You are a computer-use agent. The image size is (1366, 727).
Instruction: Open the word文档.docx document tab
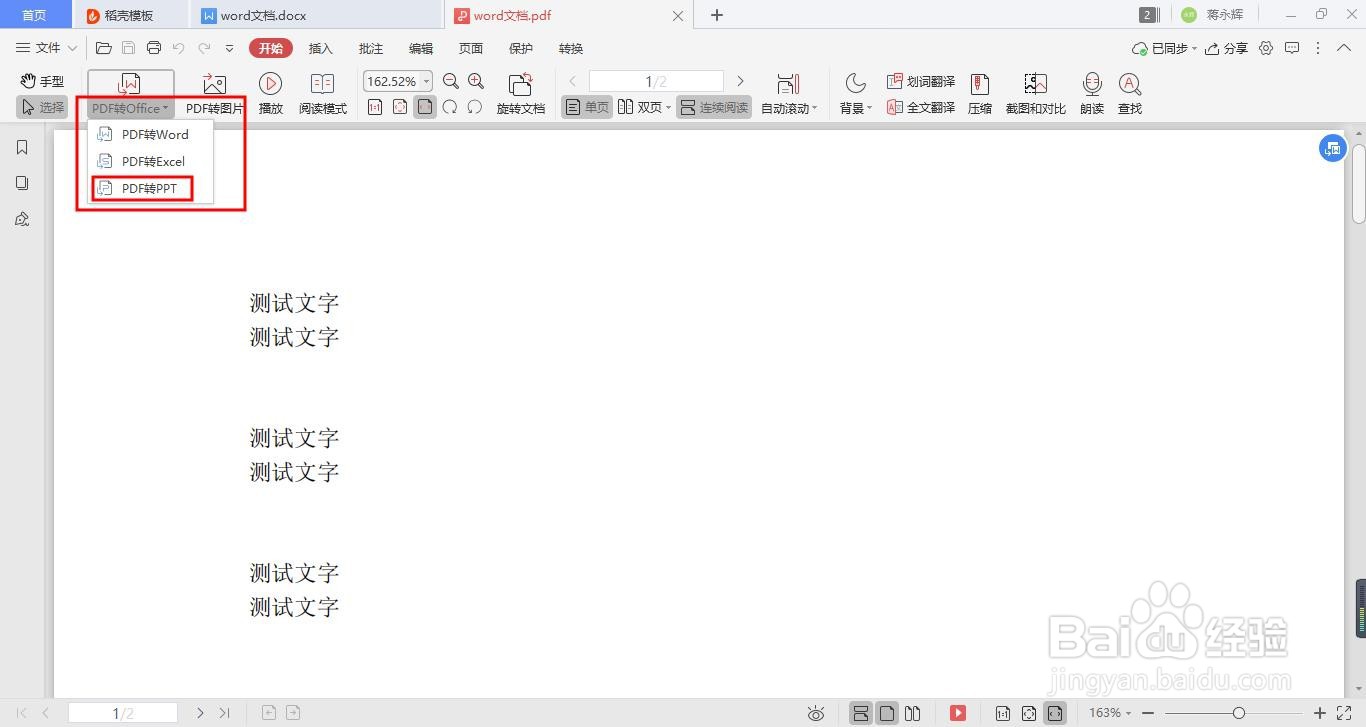pyautogui.click(x=262, y=15)
